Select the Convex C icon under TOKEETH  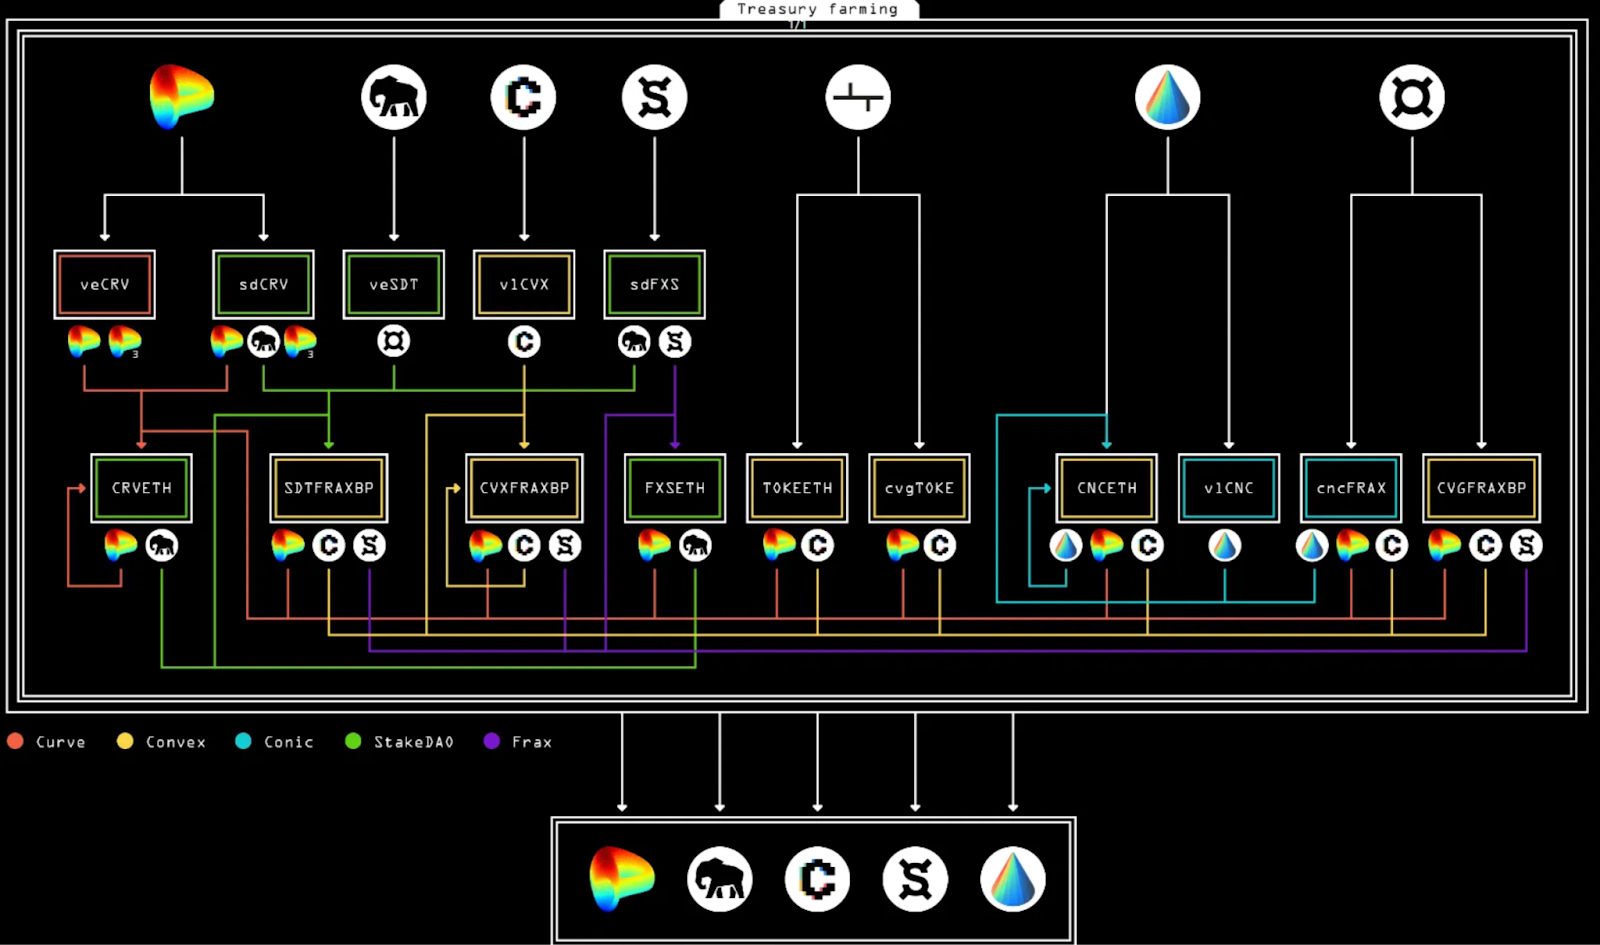818,545
